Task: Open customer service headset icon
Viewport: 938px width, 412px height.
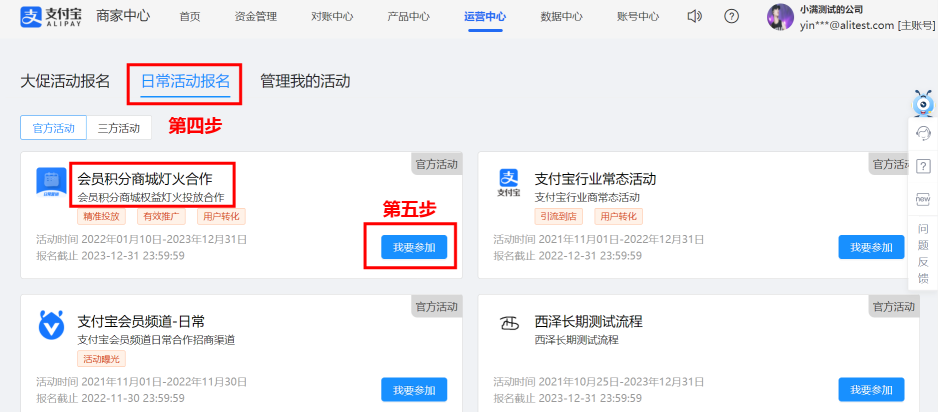Action: coord(924,132)
